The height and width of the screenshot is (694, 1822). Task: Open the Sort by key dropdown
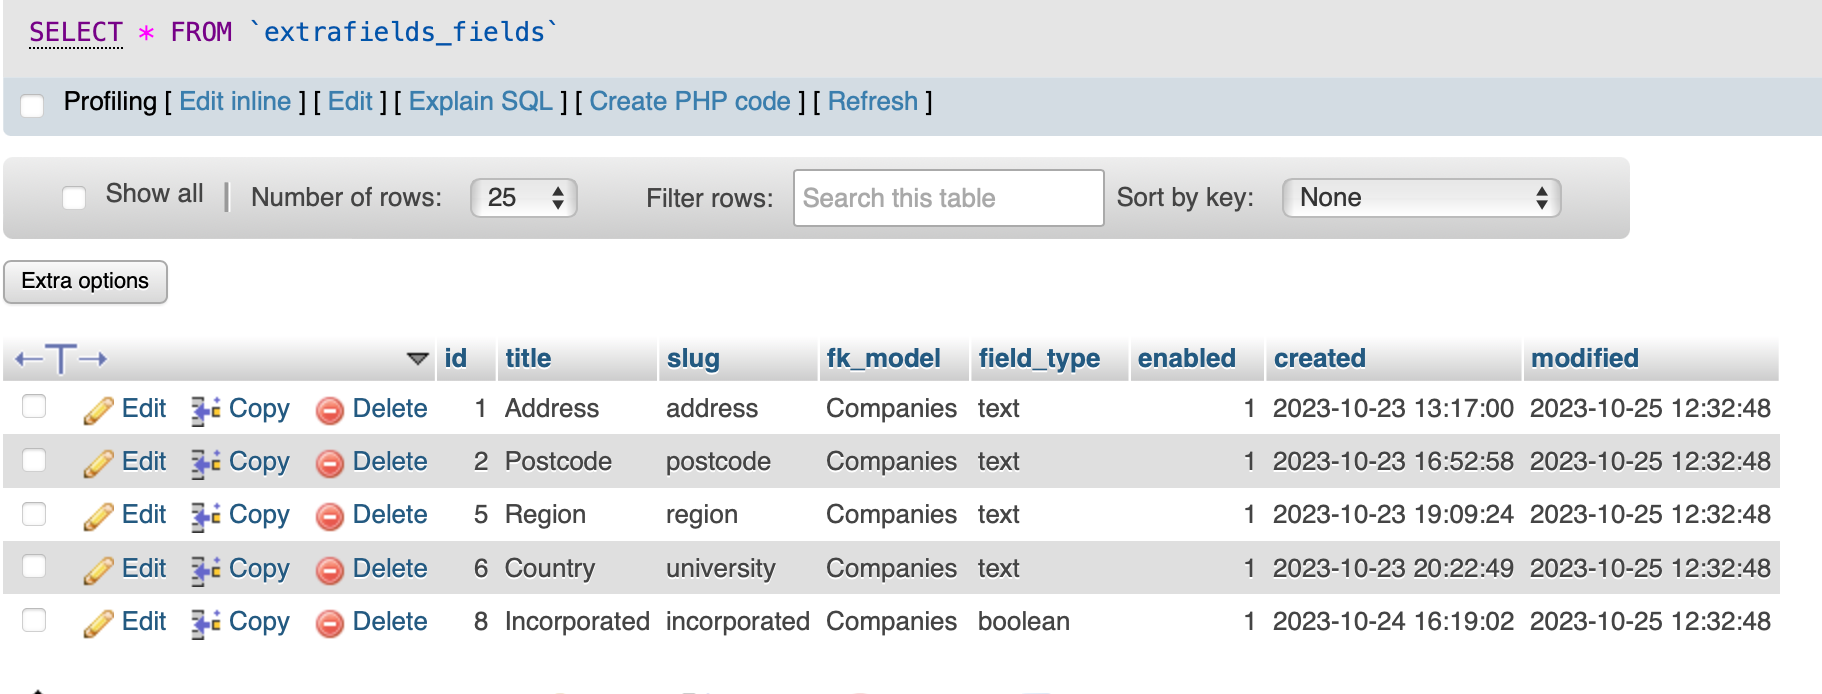pos(1421,198)
